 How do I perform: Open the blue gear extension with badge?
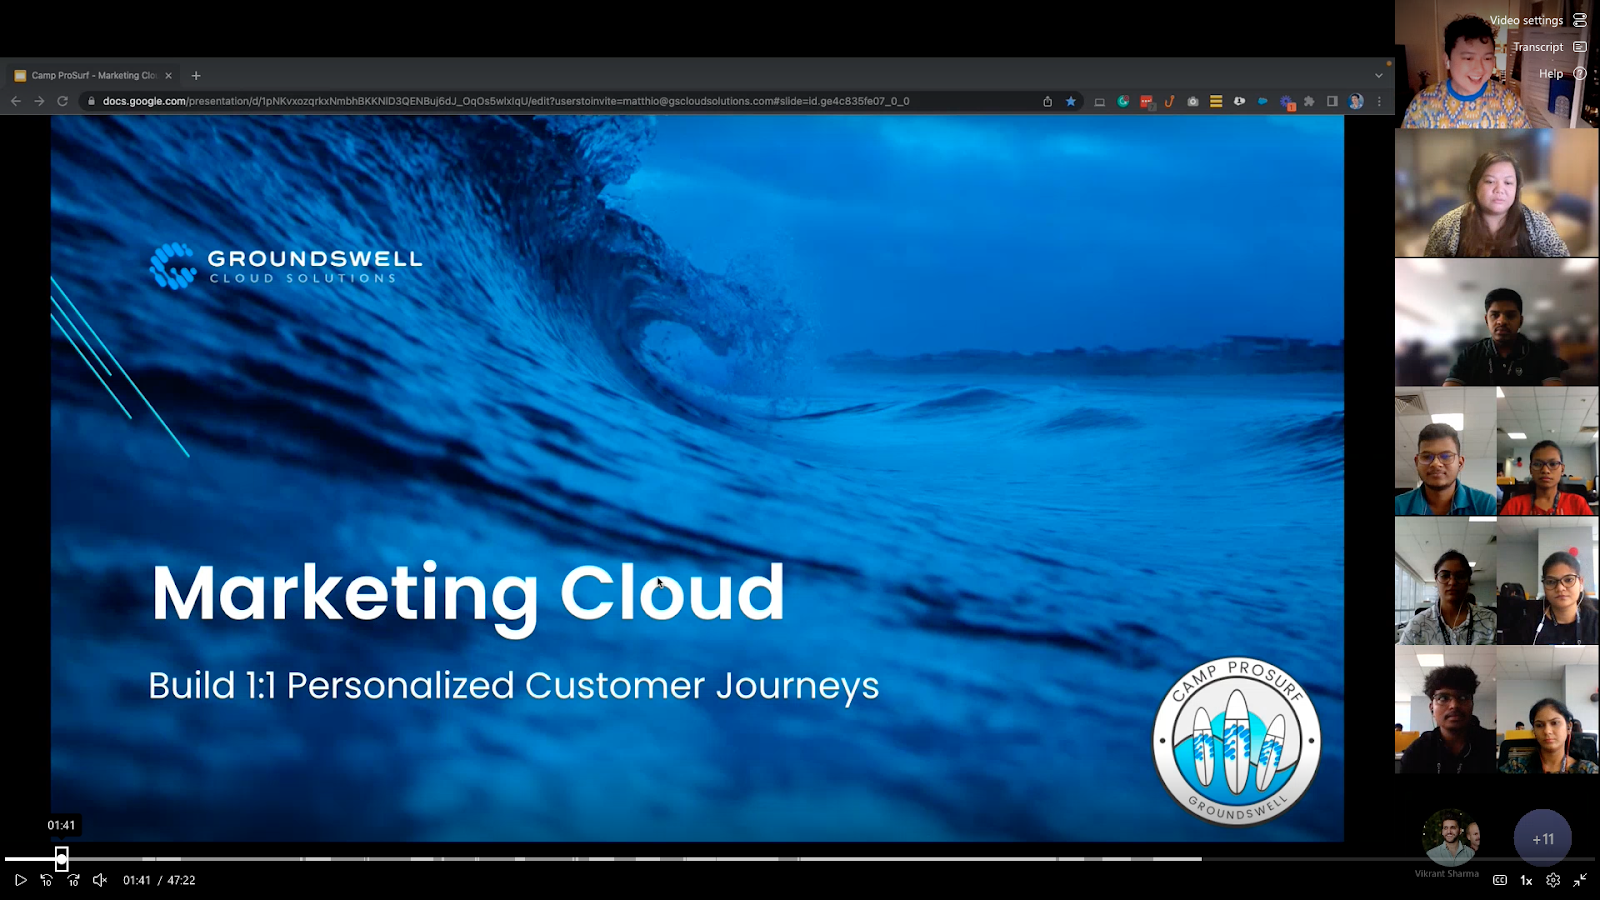tap(1287, 102)
